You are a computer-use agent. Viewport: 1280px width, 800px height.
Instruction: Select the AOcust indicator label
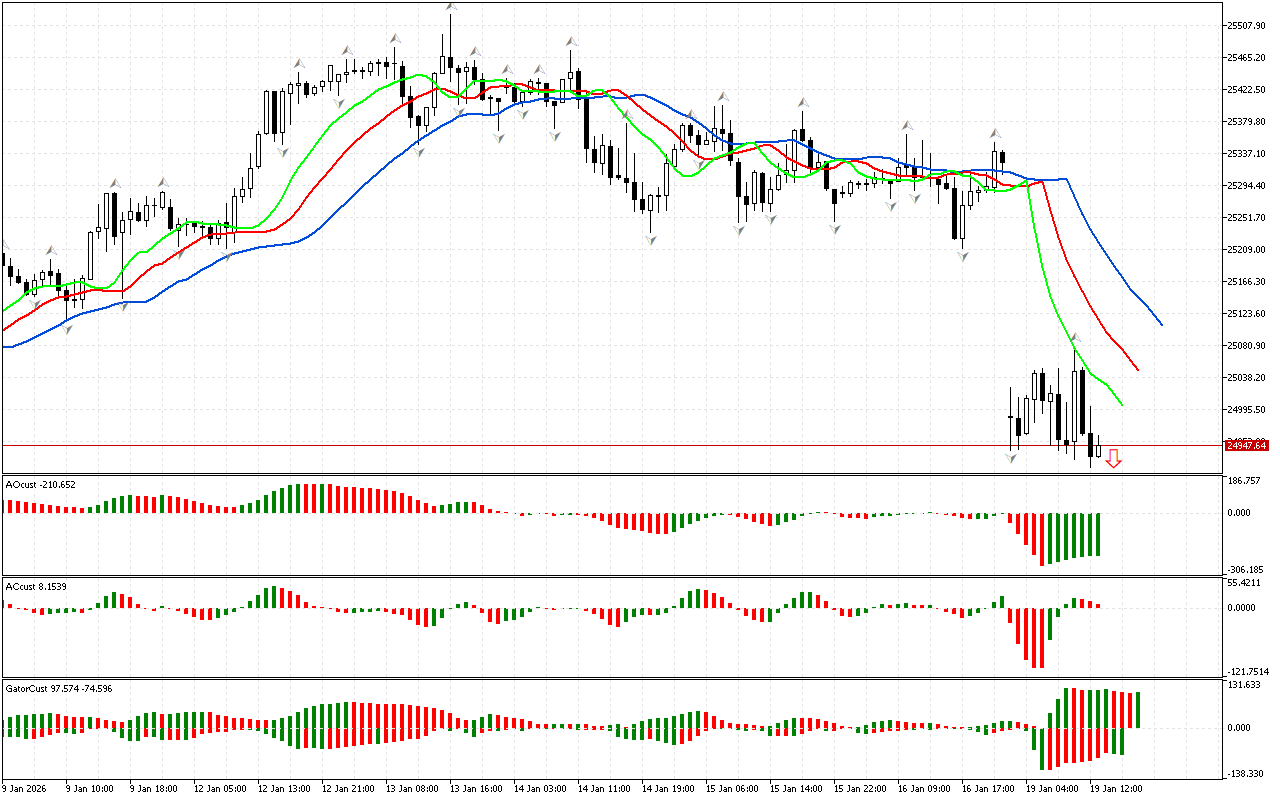(40, 485)
